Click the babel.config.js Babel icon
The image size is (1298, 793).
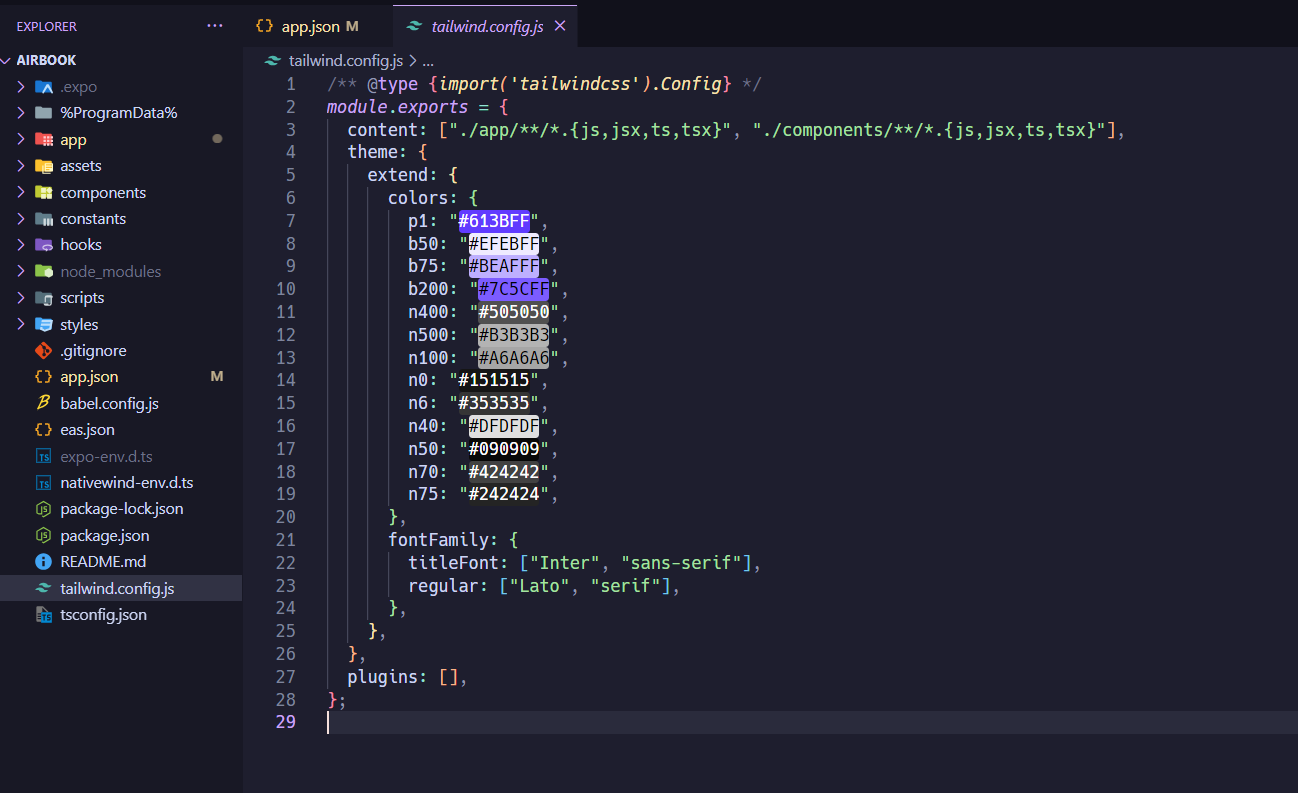pyautogui.click(x=43, y=404)
